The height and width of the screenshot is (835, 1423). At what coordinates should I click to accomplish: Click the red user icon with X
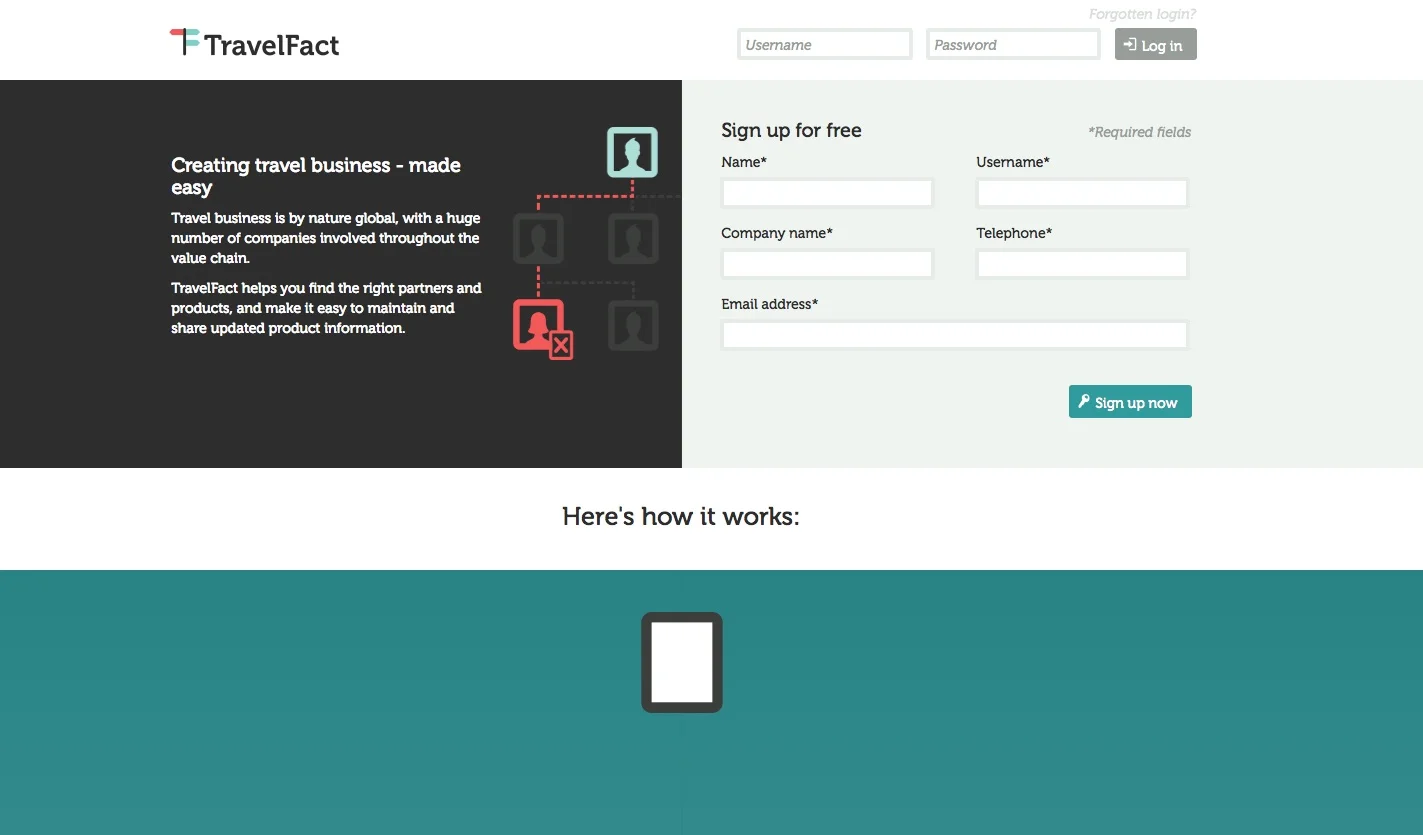point(542,329)
